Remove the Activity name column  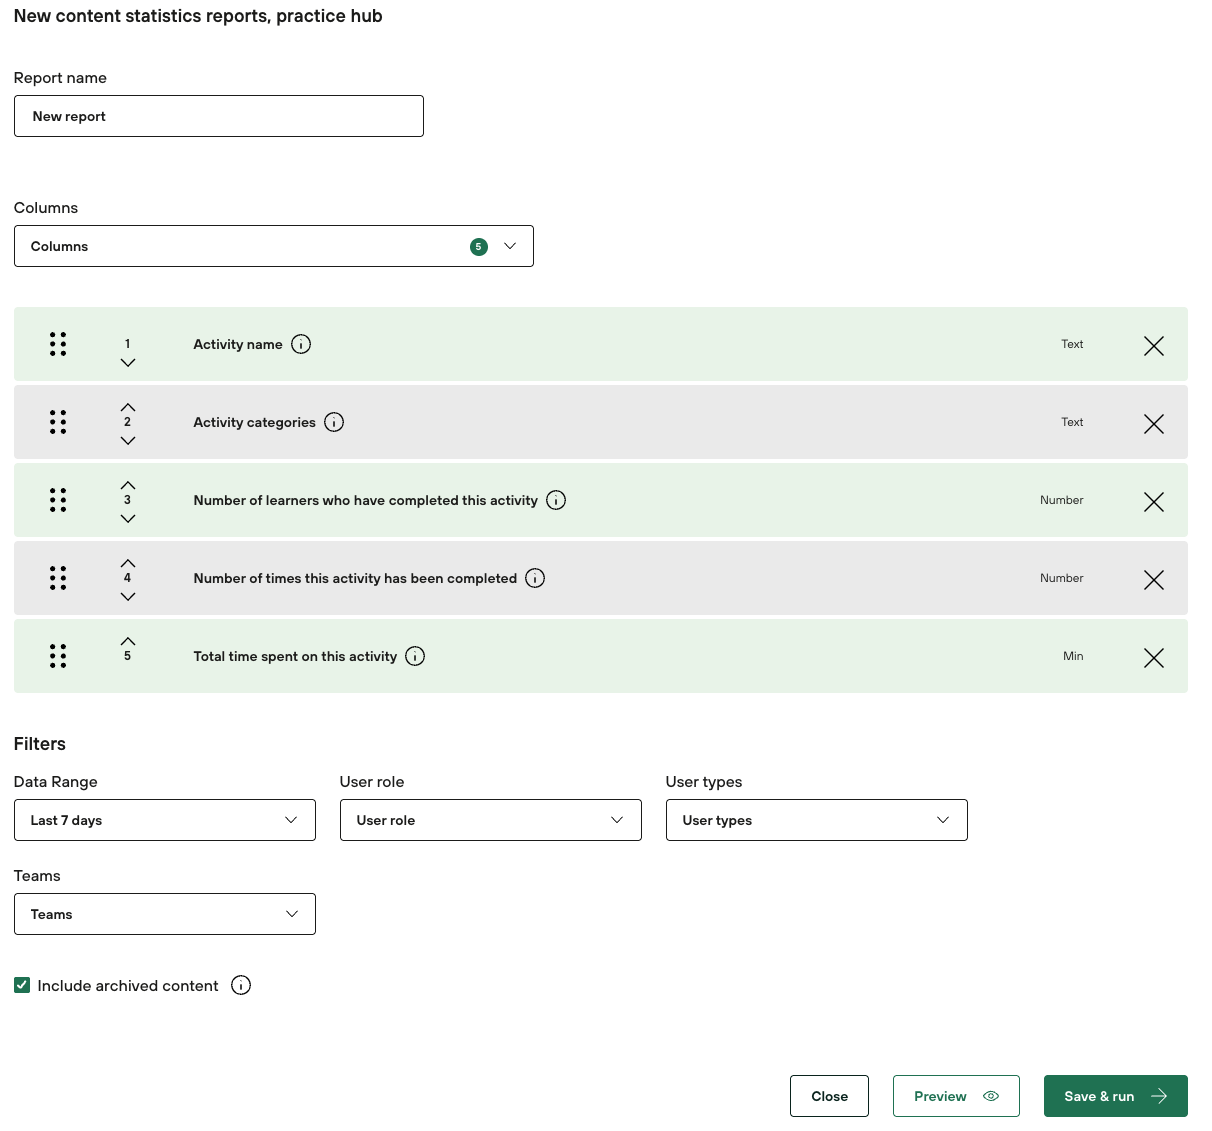[x=1153, y=346]
